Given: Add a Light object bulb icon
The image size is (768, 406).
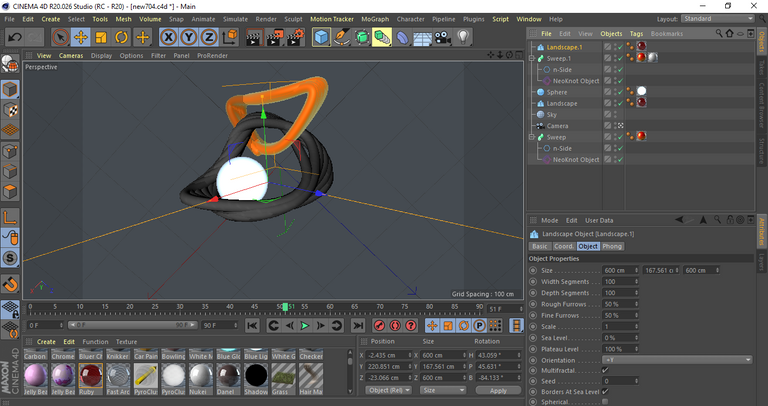Looking at the screenshot, I should tap(463, 37).
